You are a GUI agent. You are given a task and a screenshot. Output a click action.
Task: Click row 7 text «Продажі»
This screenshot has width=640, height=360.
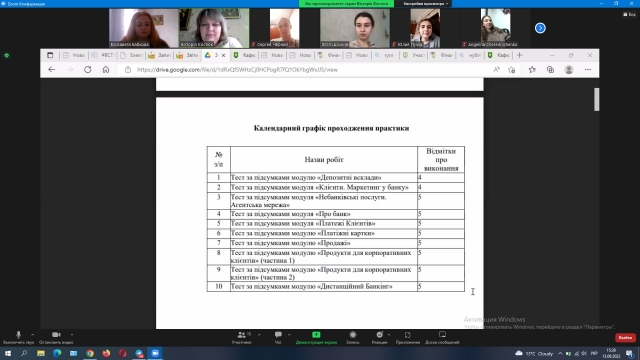(333, 243)
